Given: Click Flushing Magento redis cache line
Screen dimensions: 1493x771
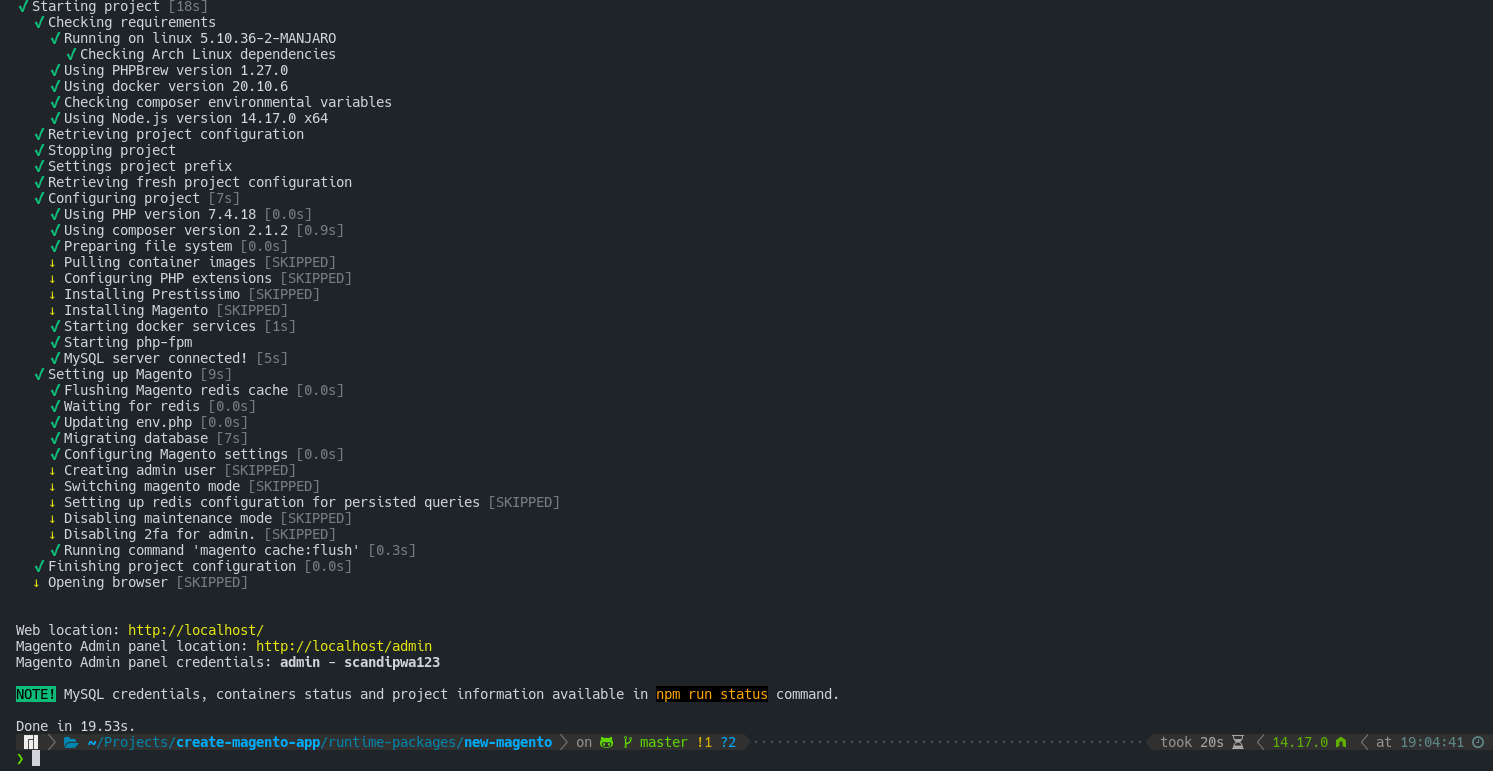Looking at the screenshot, I should [204, 390].
